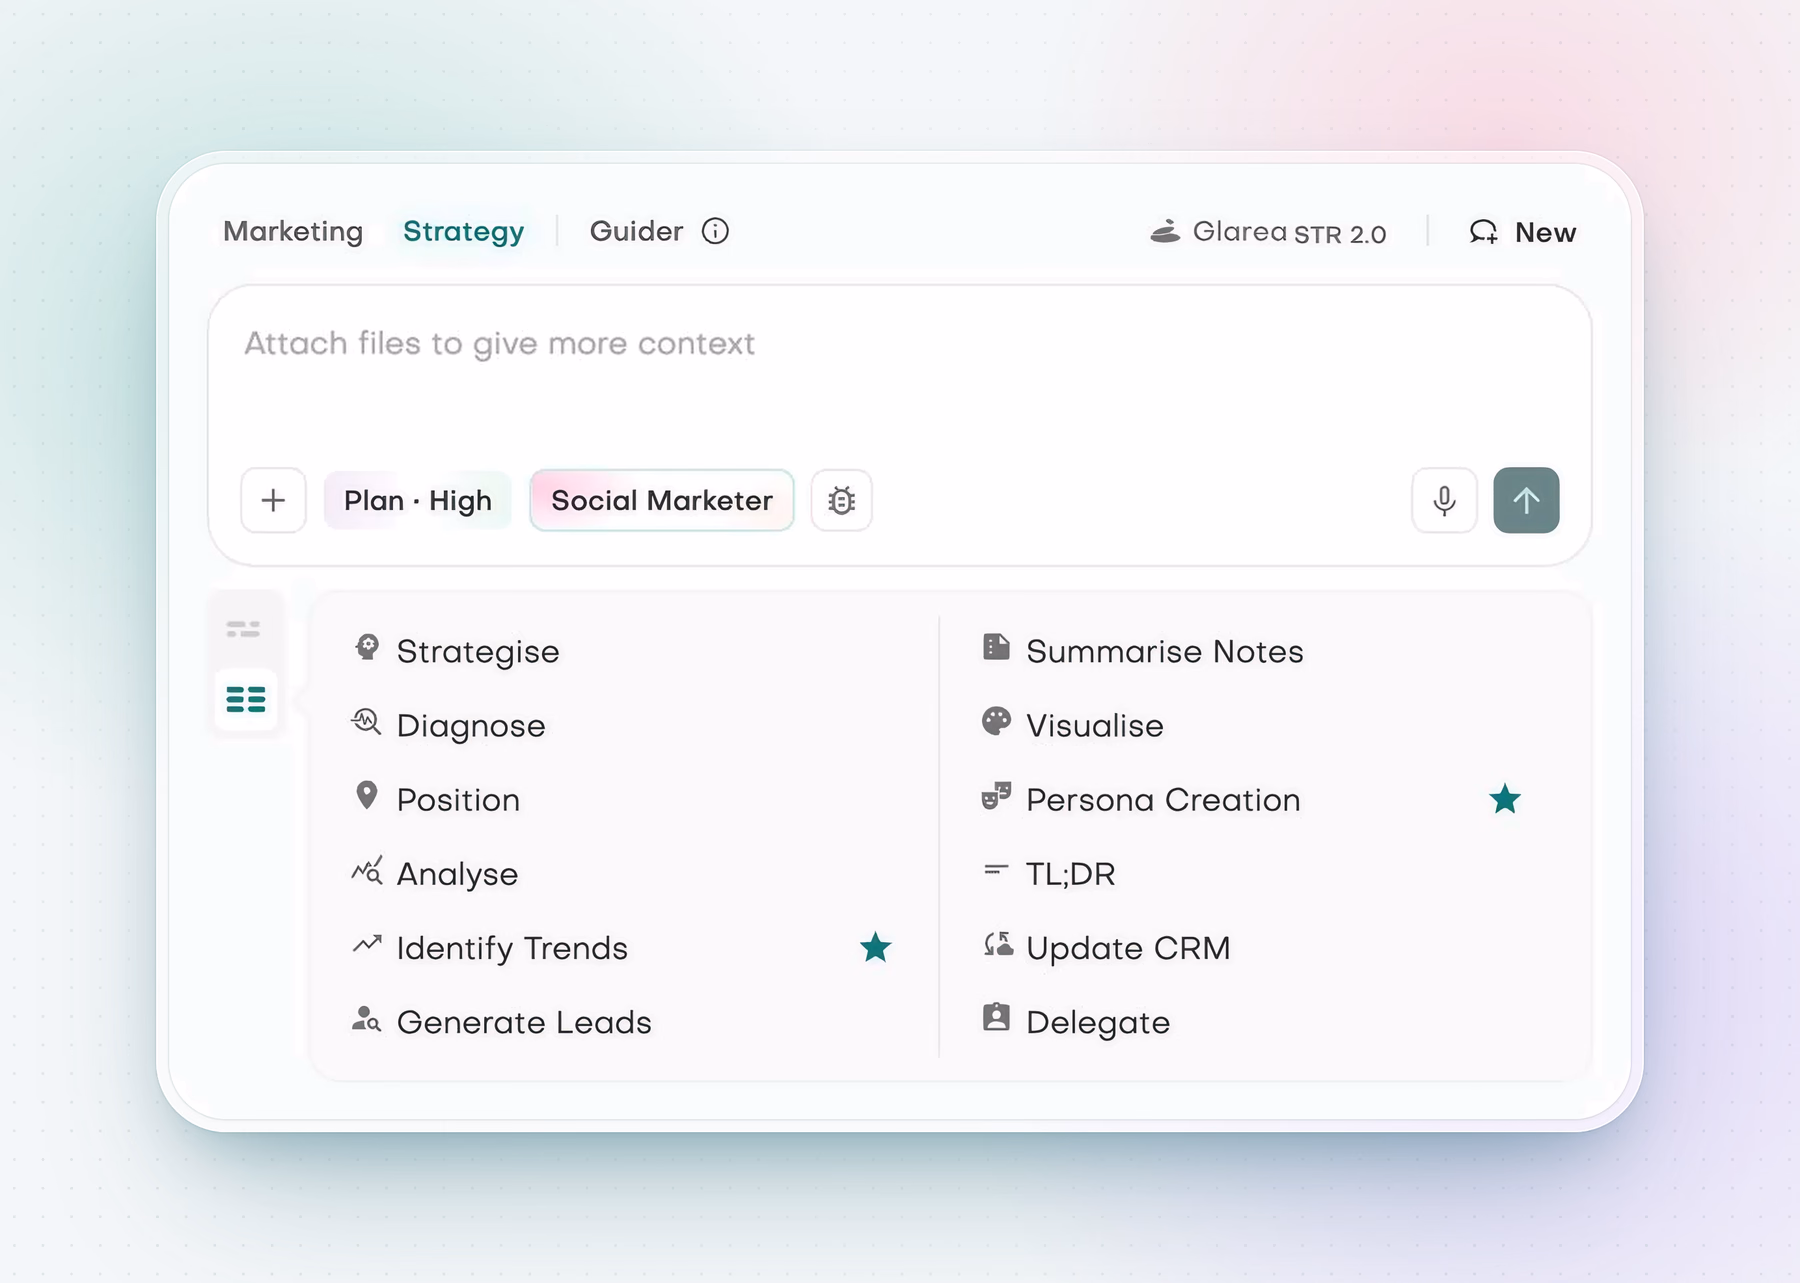Click the Identify Trends arrow icon

tap(367, 944)
